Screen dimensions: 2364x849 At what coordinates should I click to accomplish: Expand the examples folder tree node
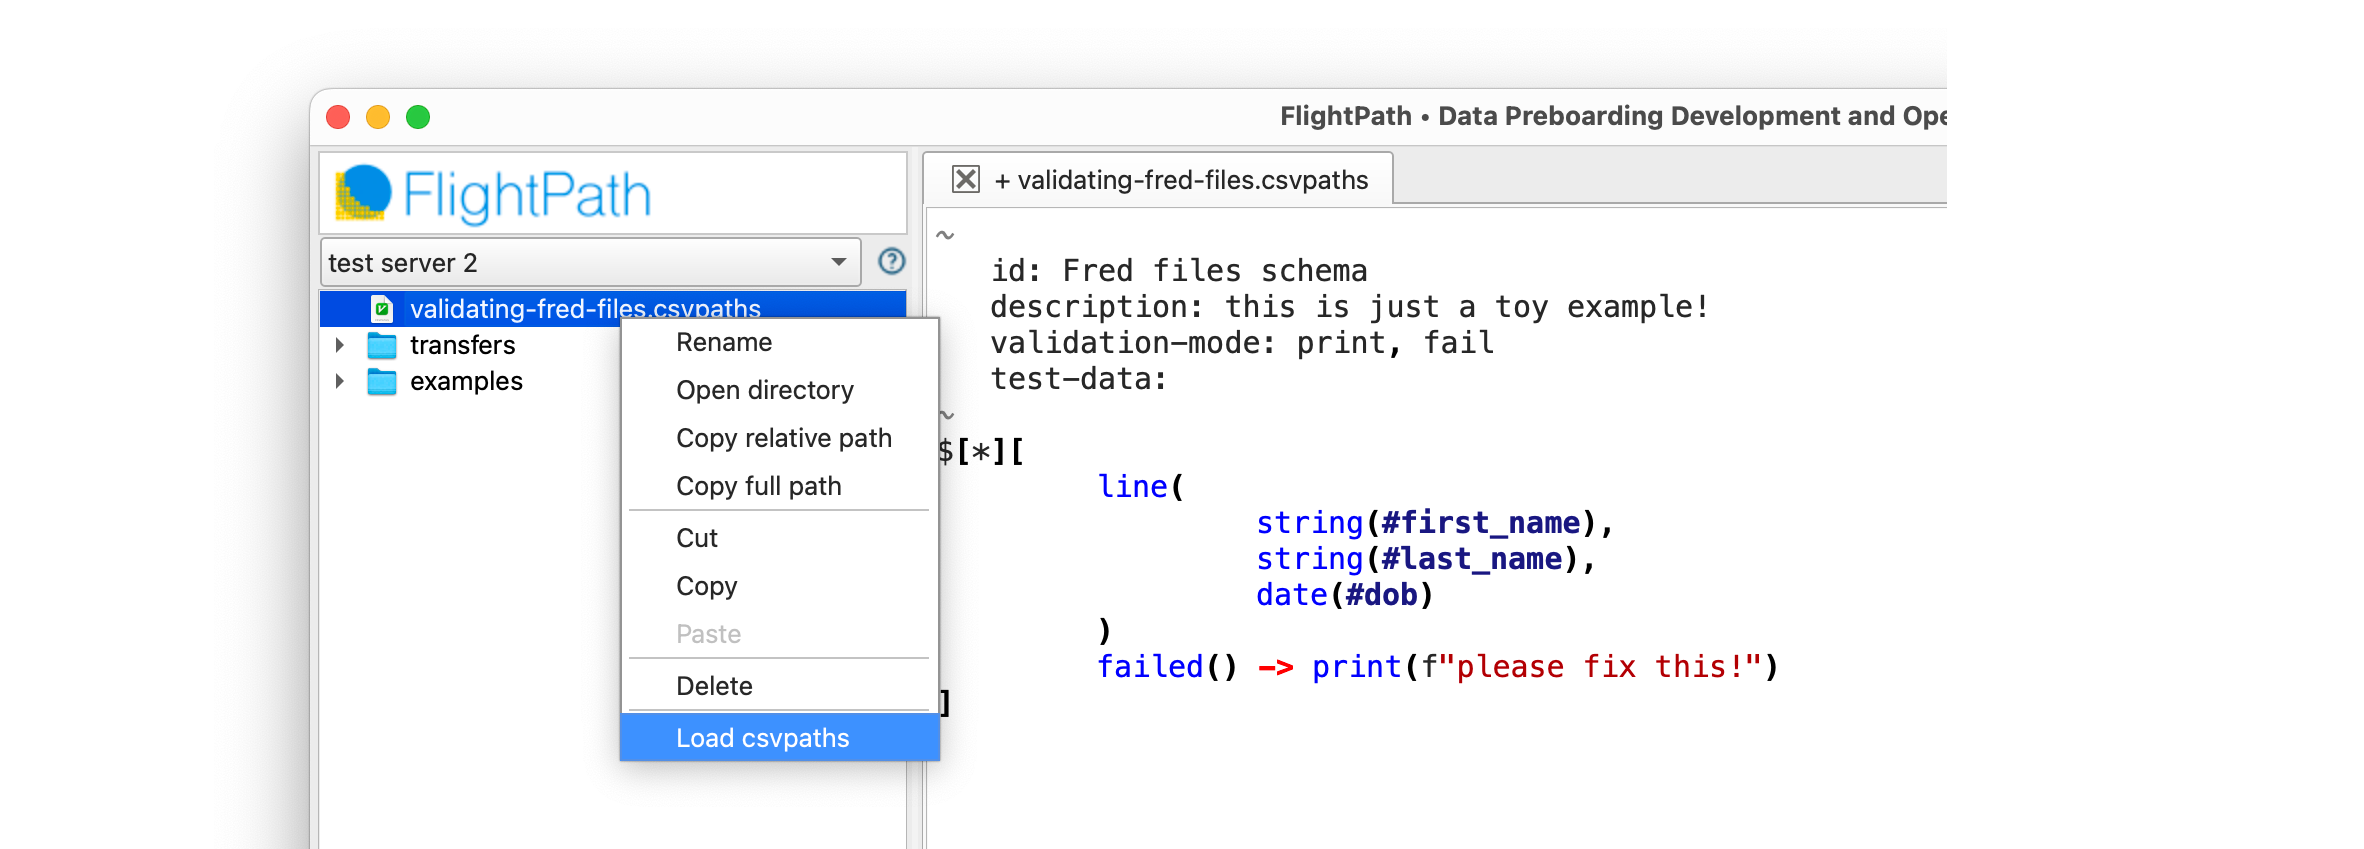[x=340, y=382]
